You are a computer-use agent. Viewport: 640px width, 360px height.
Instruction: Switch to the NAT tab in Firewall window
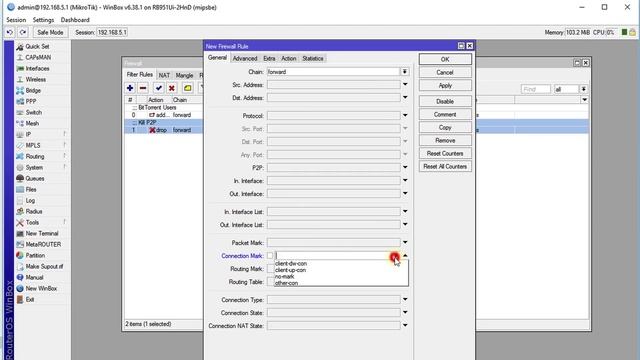click(x=164, y=76)
